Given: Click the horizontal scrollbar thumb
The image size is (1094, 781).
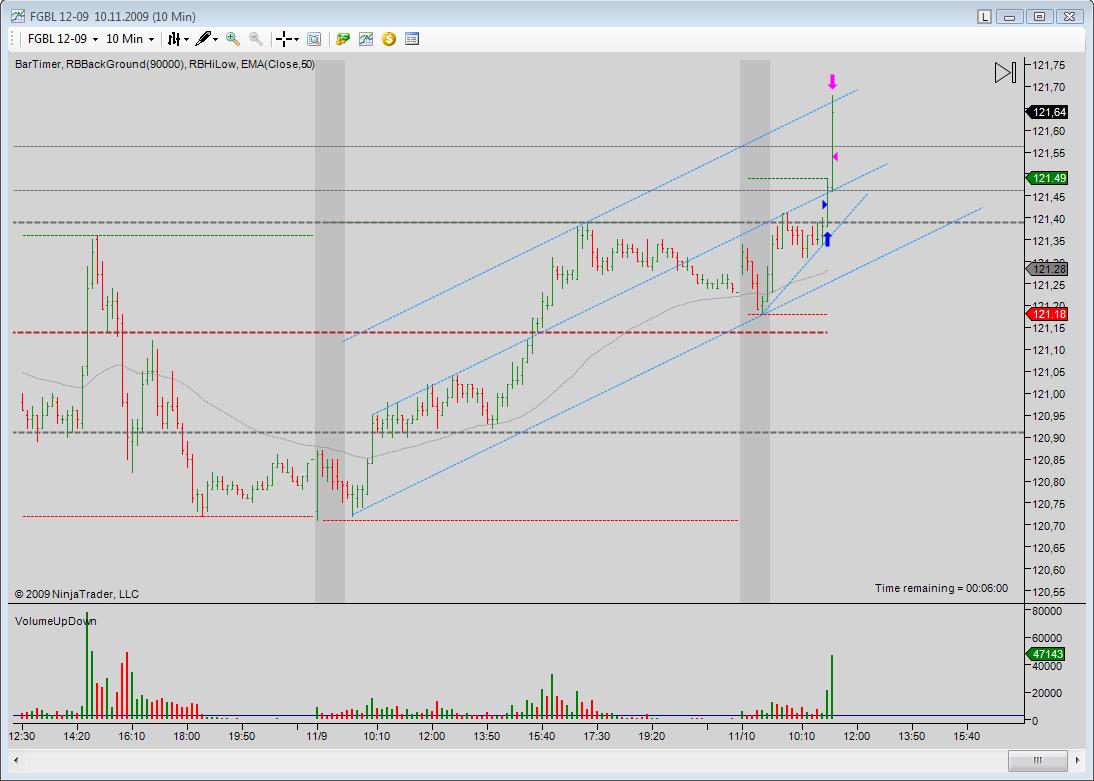Looking at the screenshot, I should click(x=1037, y=760).
